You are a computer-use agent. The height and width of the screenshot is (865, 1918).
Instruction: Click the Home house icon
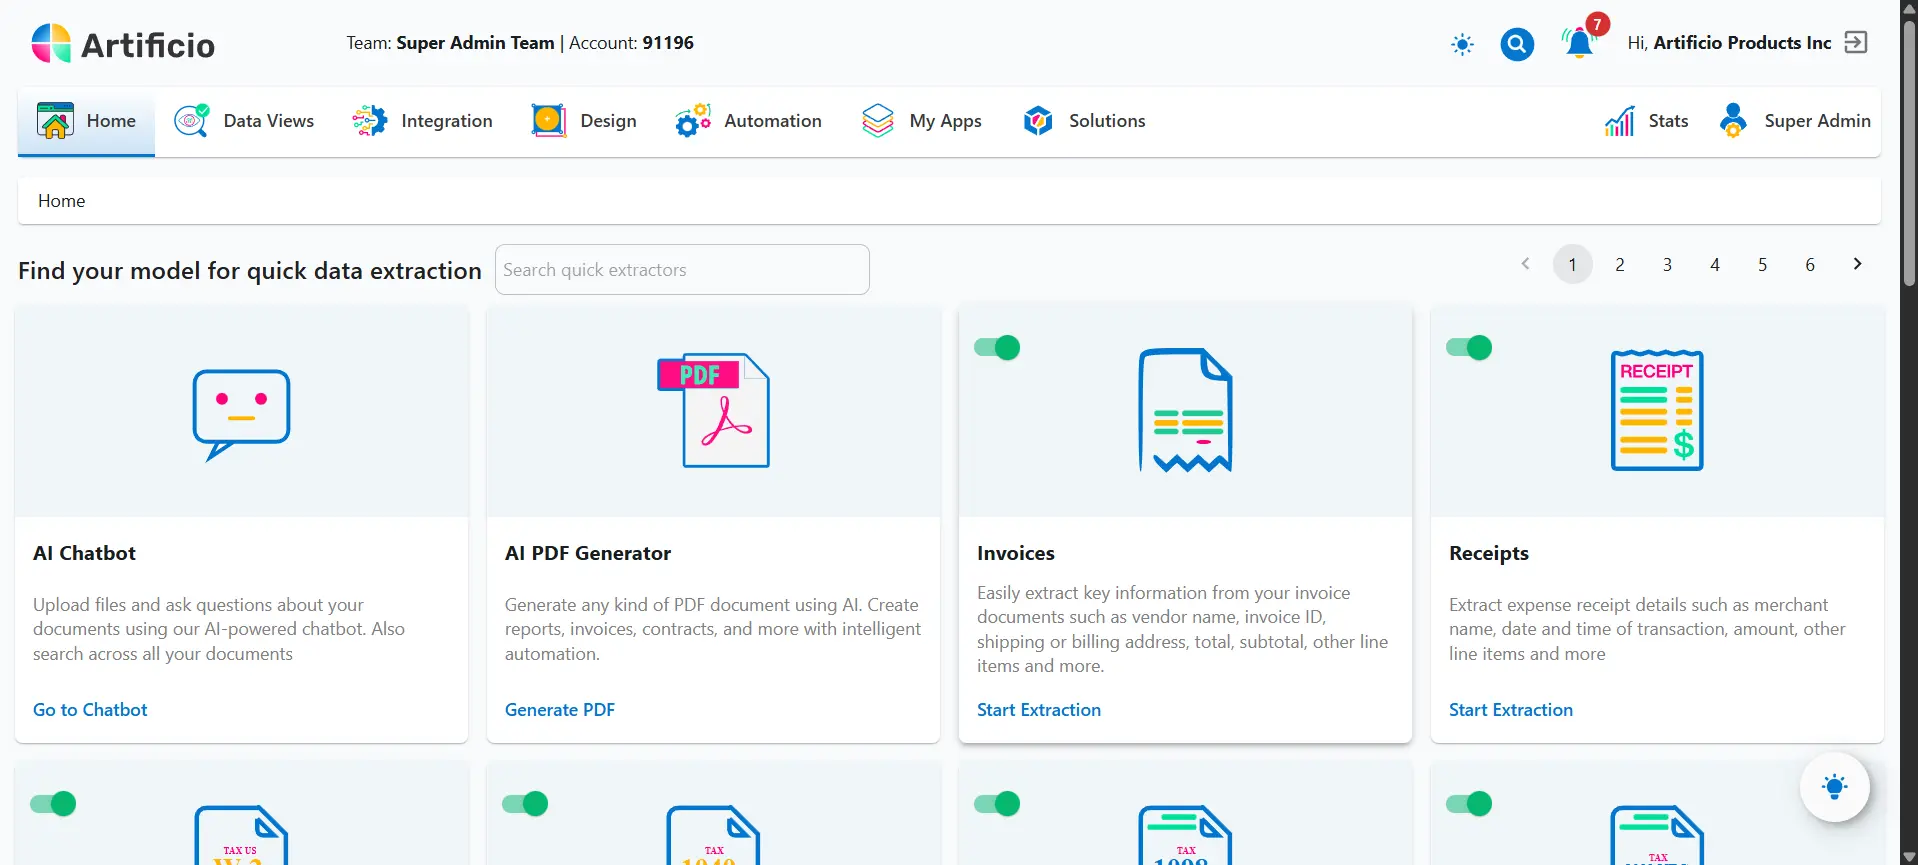[55, 121]
